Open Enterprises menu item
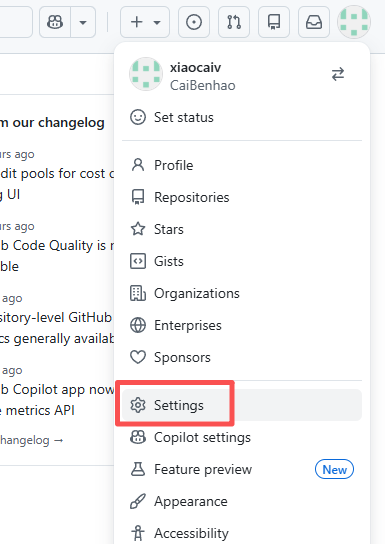385x544 pixels. pyautogui.click(x=242, y=325)
